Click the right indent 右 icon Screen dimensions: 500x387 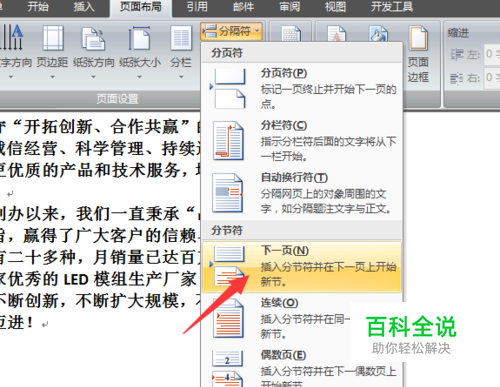(457, 78)
